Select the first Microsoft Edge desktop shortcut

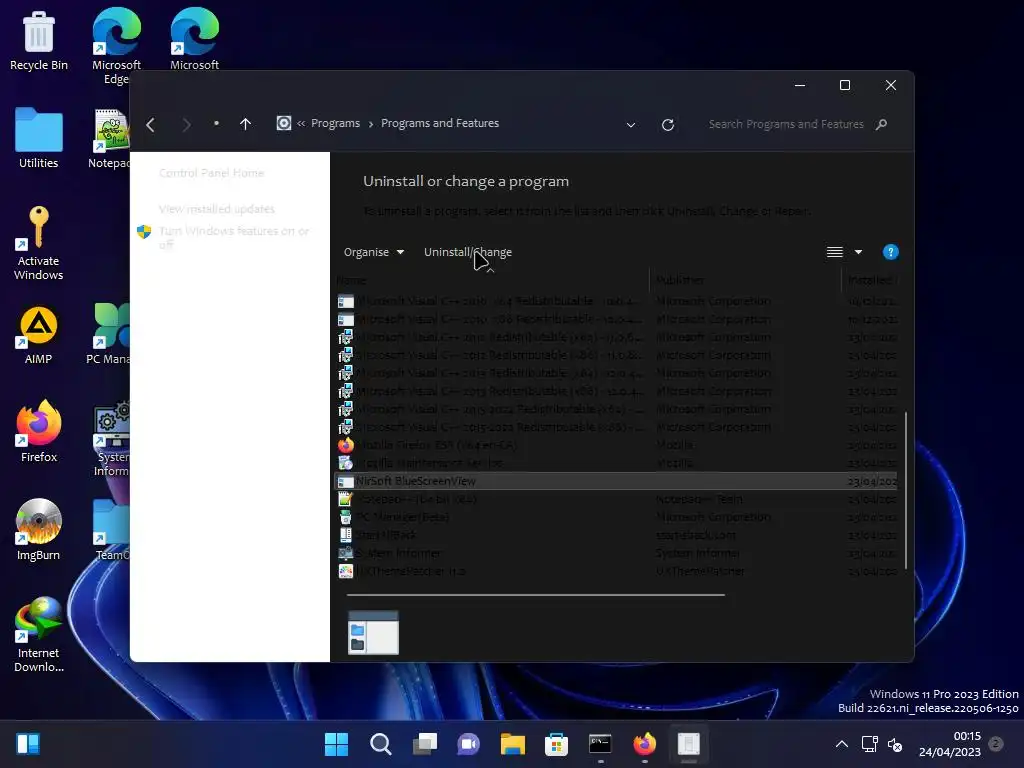pyautogui.click(x=116, y=46)
